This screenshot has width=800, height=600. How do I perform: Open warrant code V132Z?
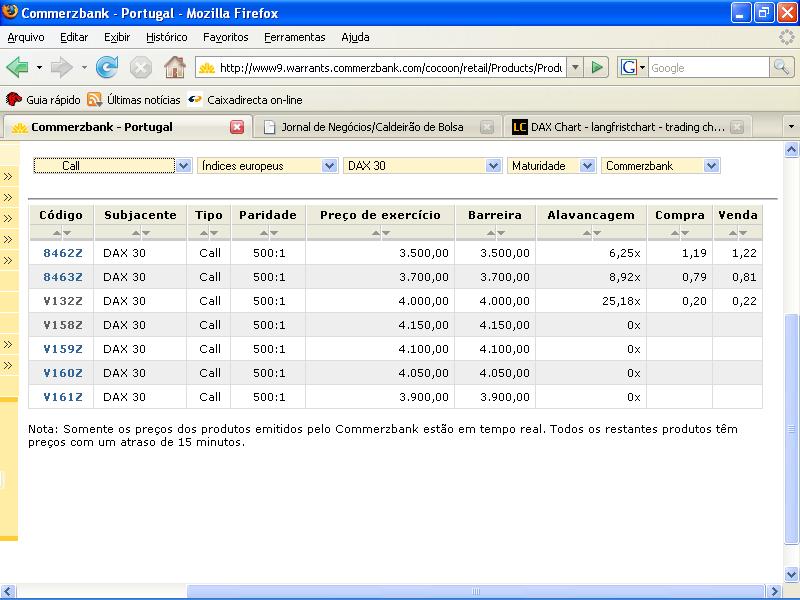[63, 301]
